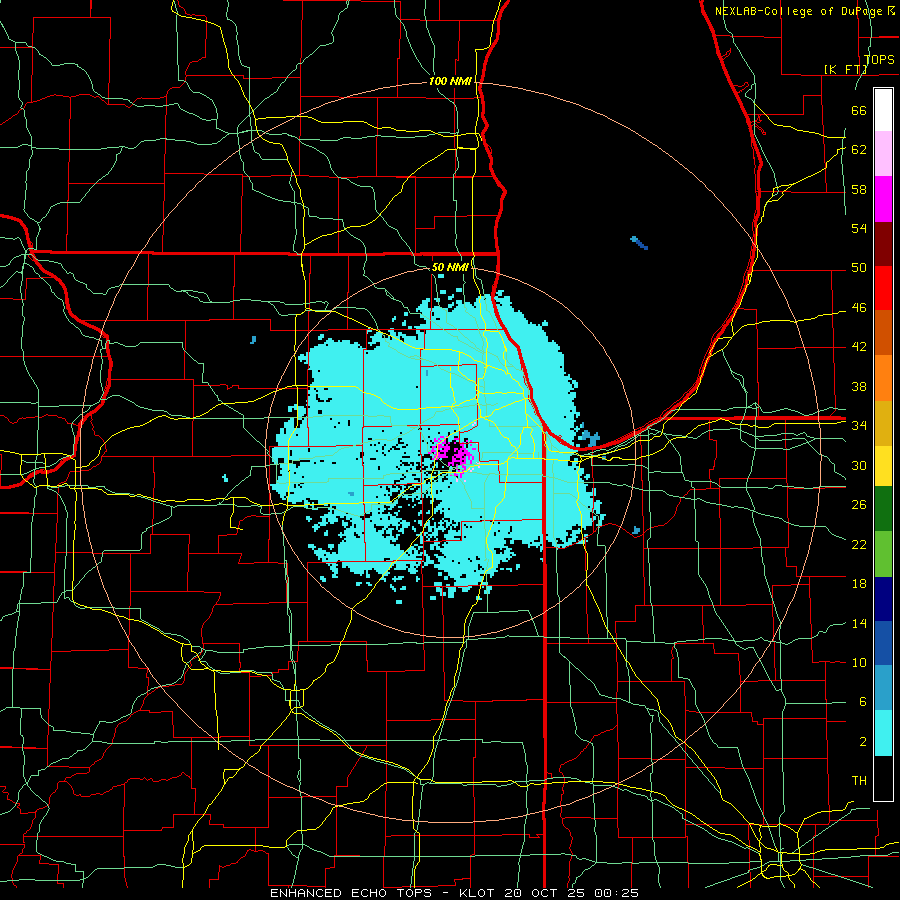This screenshot has height=900, width=900.
Task: Click the 34 legend value
Action: (859, 426)
